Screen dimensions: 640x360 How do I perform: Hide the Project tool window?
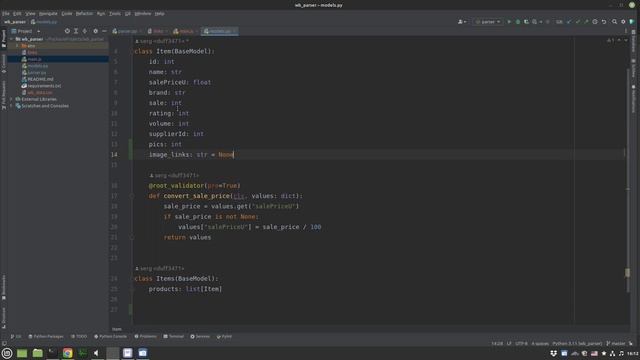click(x=104, y=31)
